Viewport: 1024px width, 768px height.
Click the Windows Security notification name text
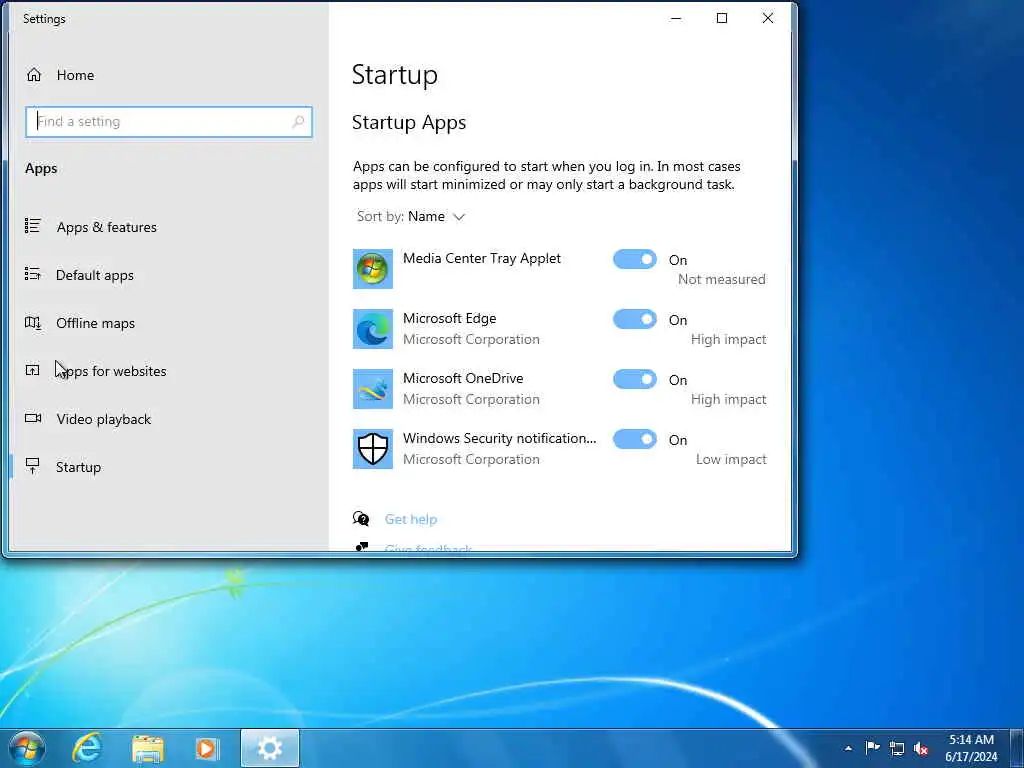tap(500, 438)
